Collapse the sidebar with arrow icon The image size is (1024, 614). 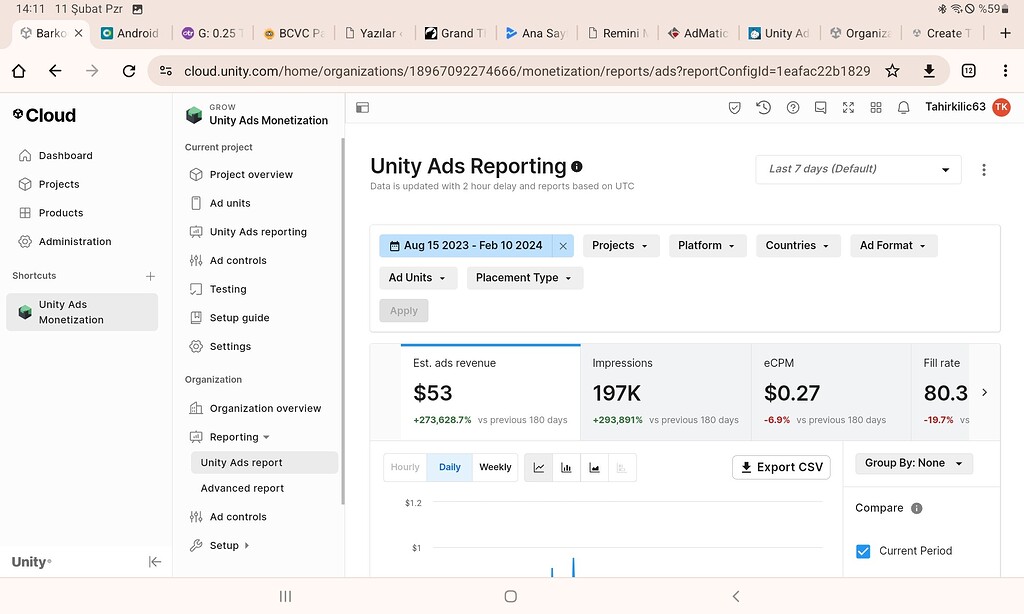pyautogui.click(x=155, y=562)
